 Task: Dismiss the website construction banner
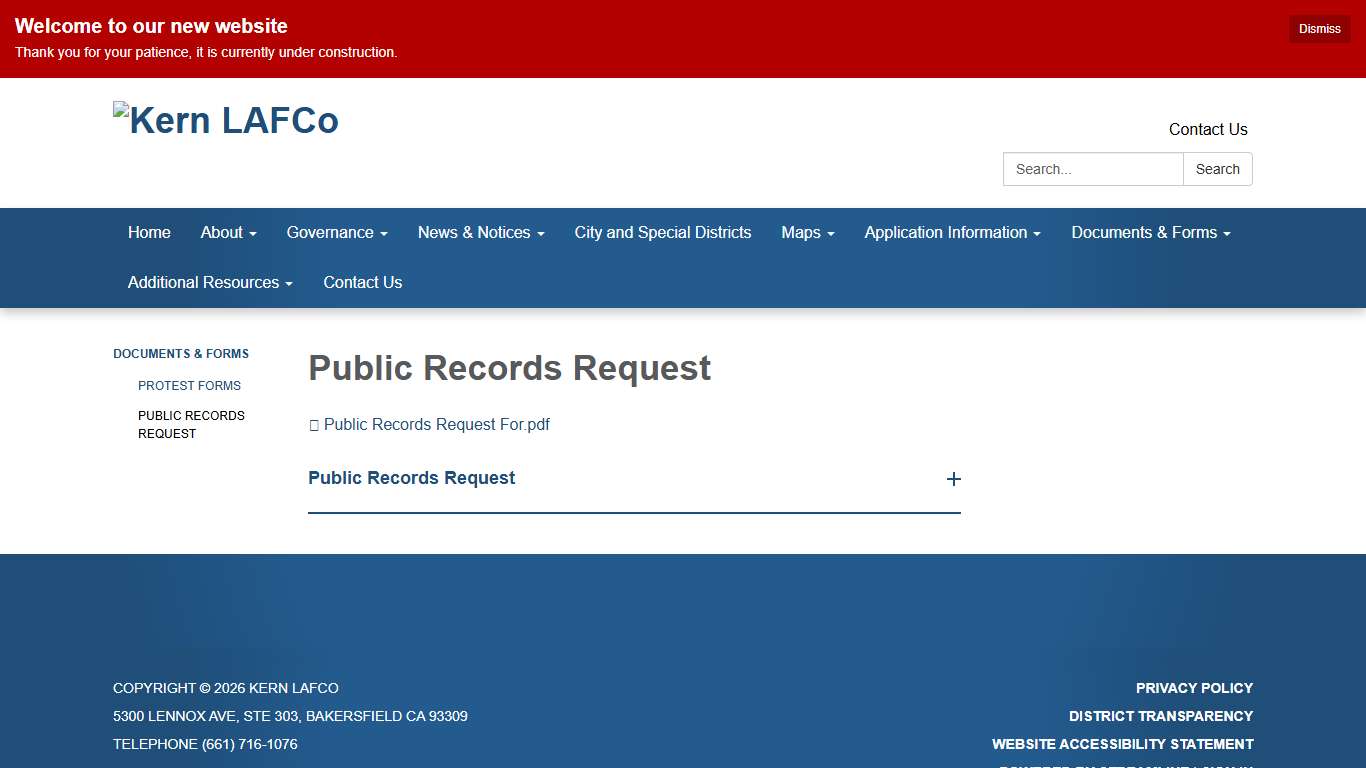coord(1318,28)
